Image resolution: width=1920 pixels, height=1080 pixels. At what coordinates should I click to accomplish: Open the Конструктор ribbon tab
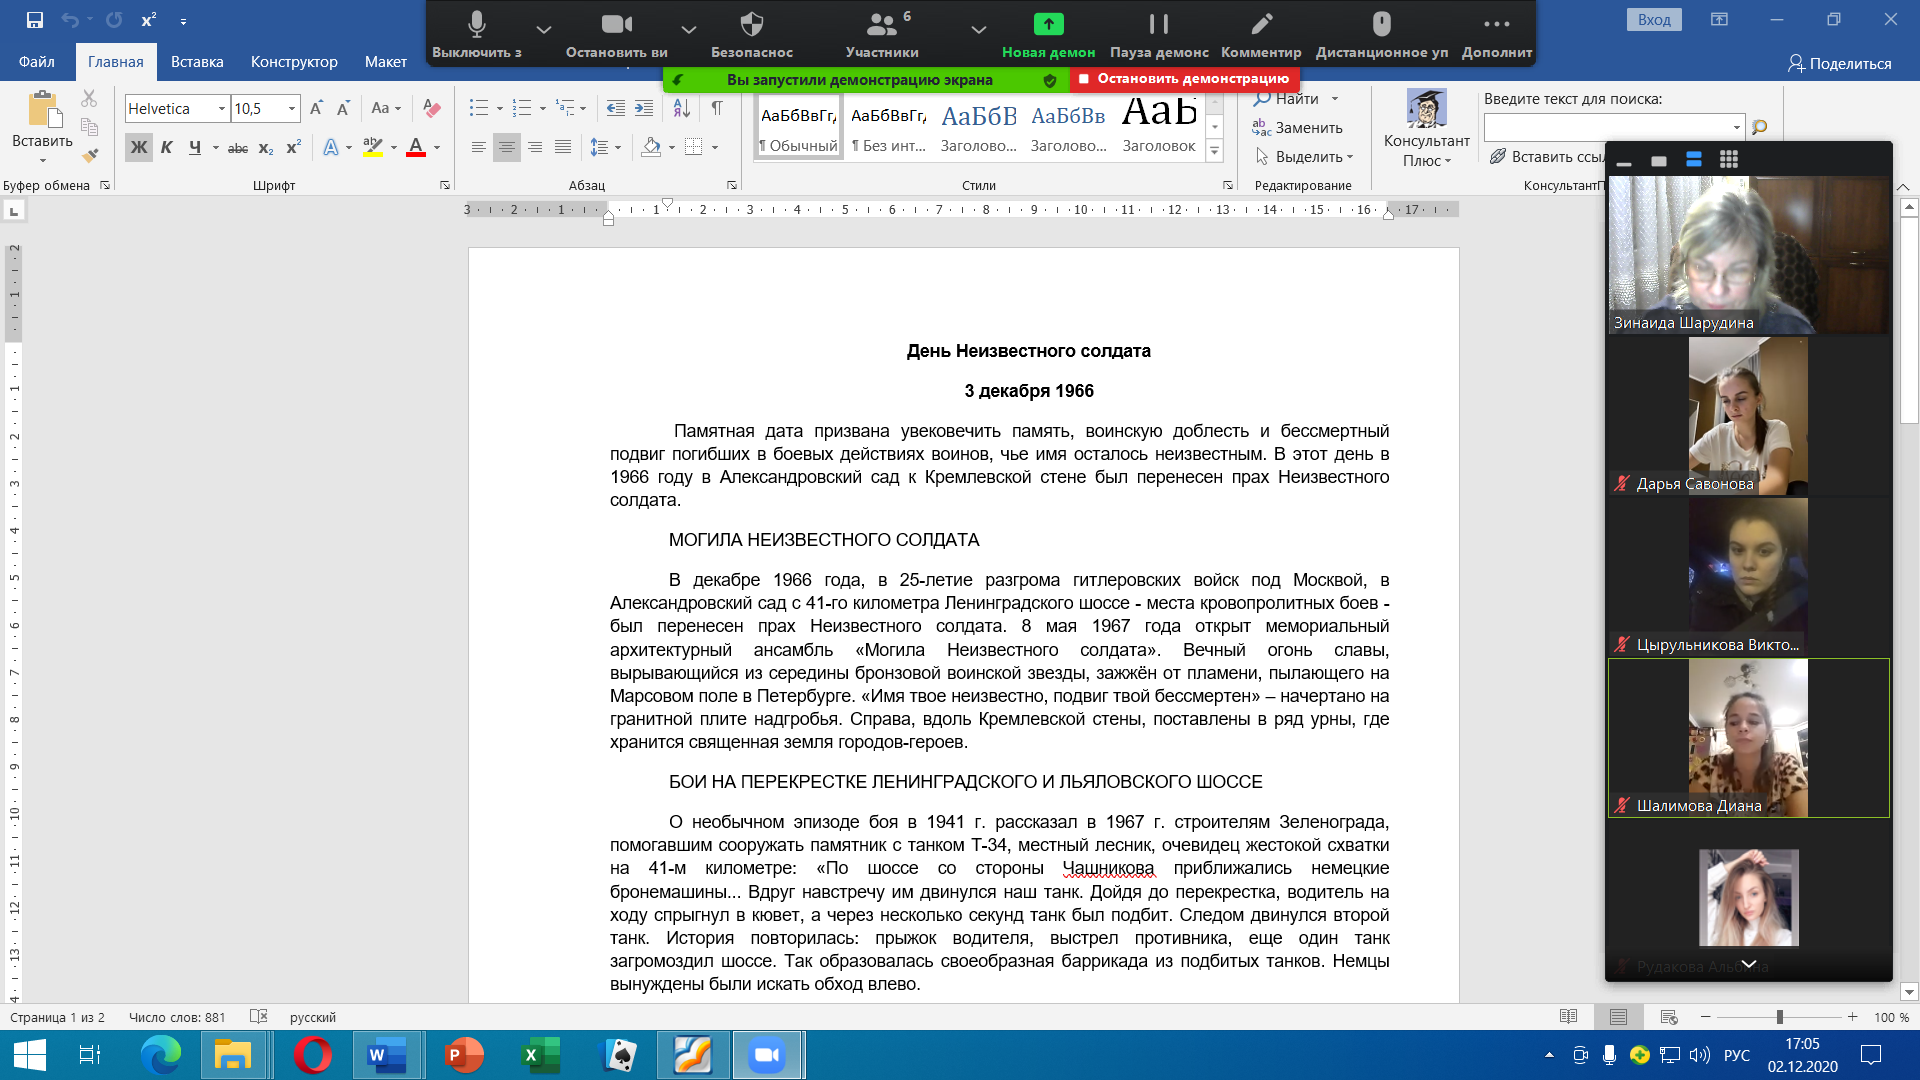(294, 62)
